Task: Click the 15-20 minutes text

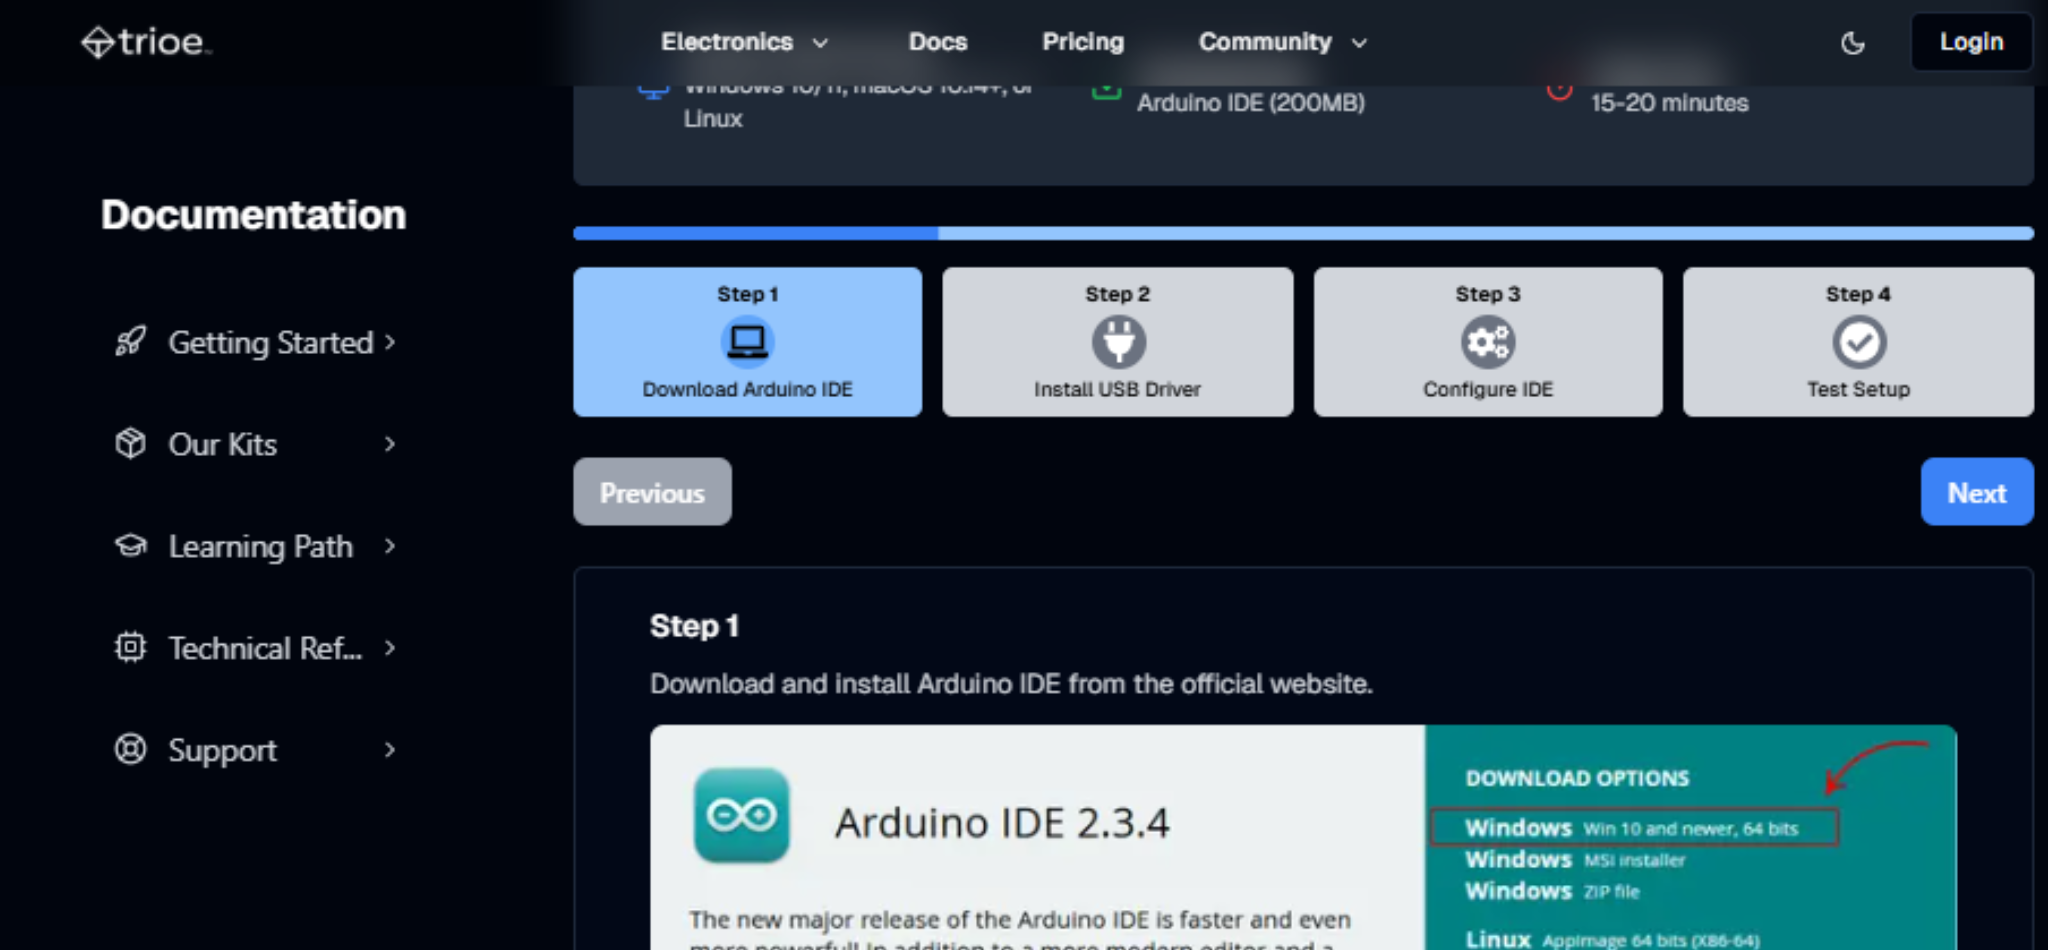Action: coord(1669,103)
